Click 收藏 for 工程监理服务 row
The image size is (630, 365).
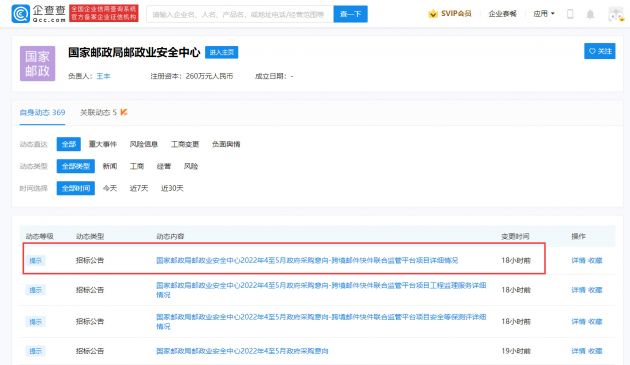[595, 290]
